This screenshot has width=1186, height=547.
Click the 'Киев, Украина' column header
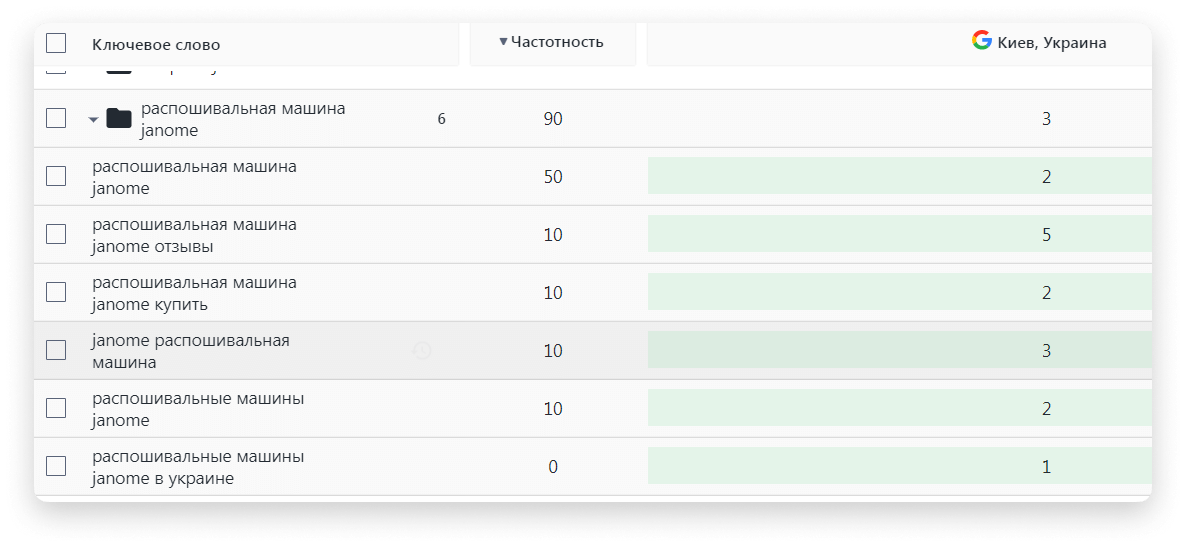pyautogui.click(x=1052, y=43)
